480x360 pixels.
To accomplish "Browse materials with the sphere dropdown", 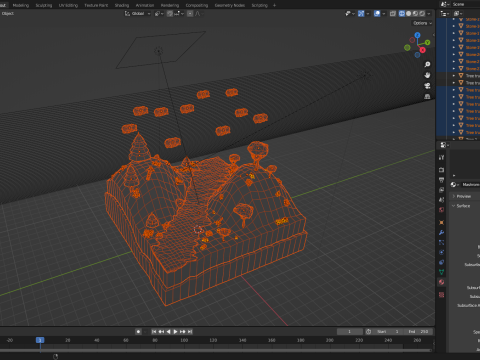I will 455,185.
